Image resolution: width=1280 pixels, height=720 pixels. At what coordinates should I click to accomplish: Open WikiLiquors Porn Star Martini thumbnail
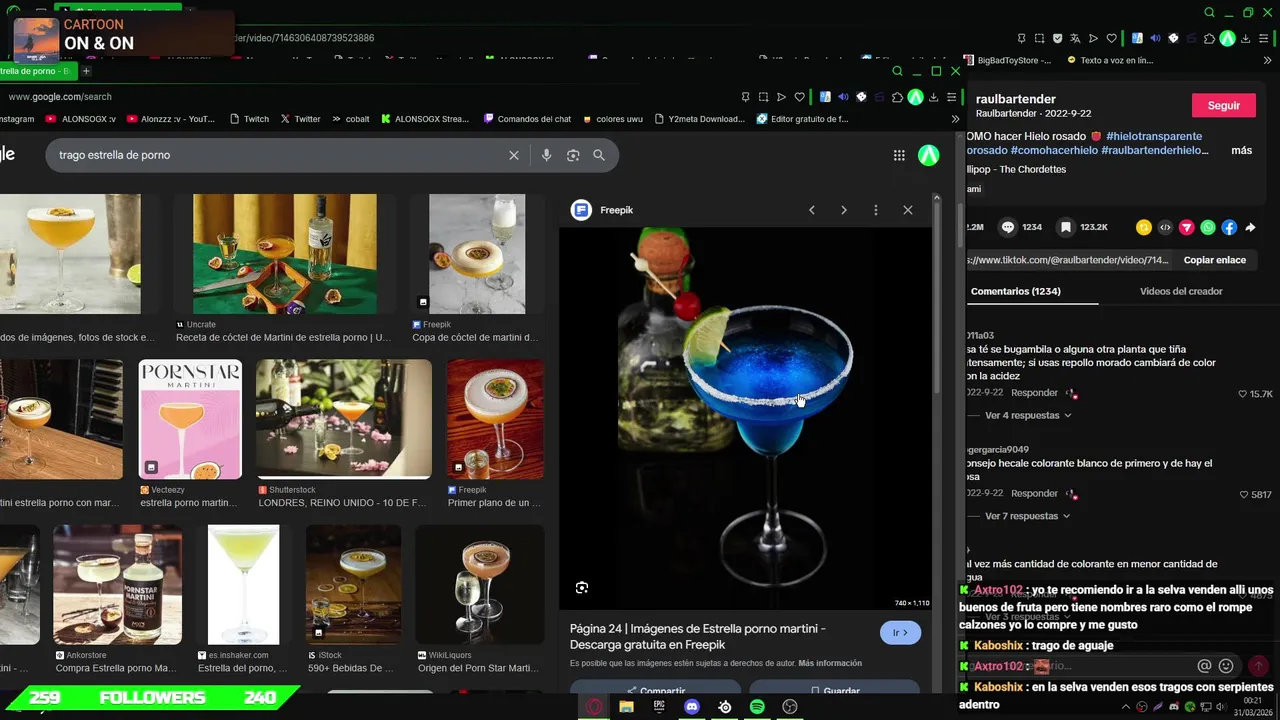[479, 585]
